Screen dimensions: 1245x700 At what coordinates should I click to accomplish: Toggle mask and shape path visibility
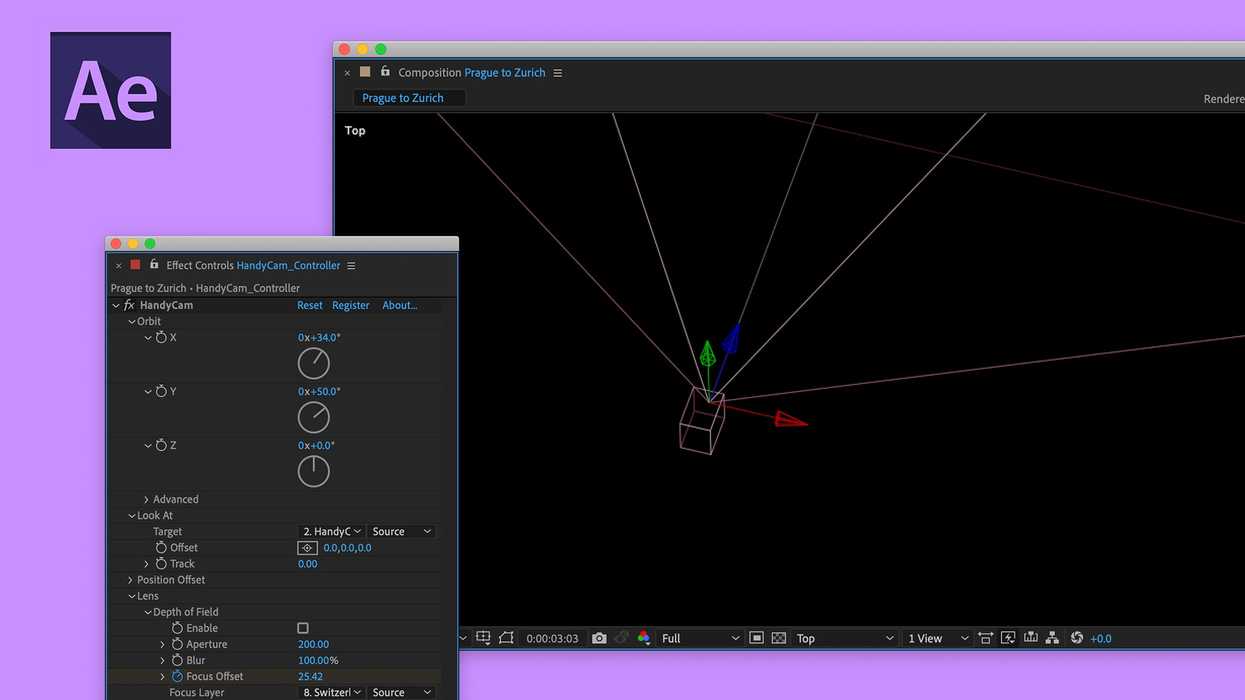506,638
